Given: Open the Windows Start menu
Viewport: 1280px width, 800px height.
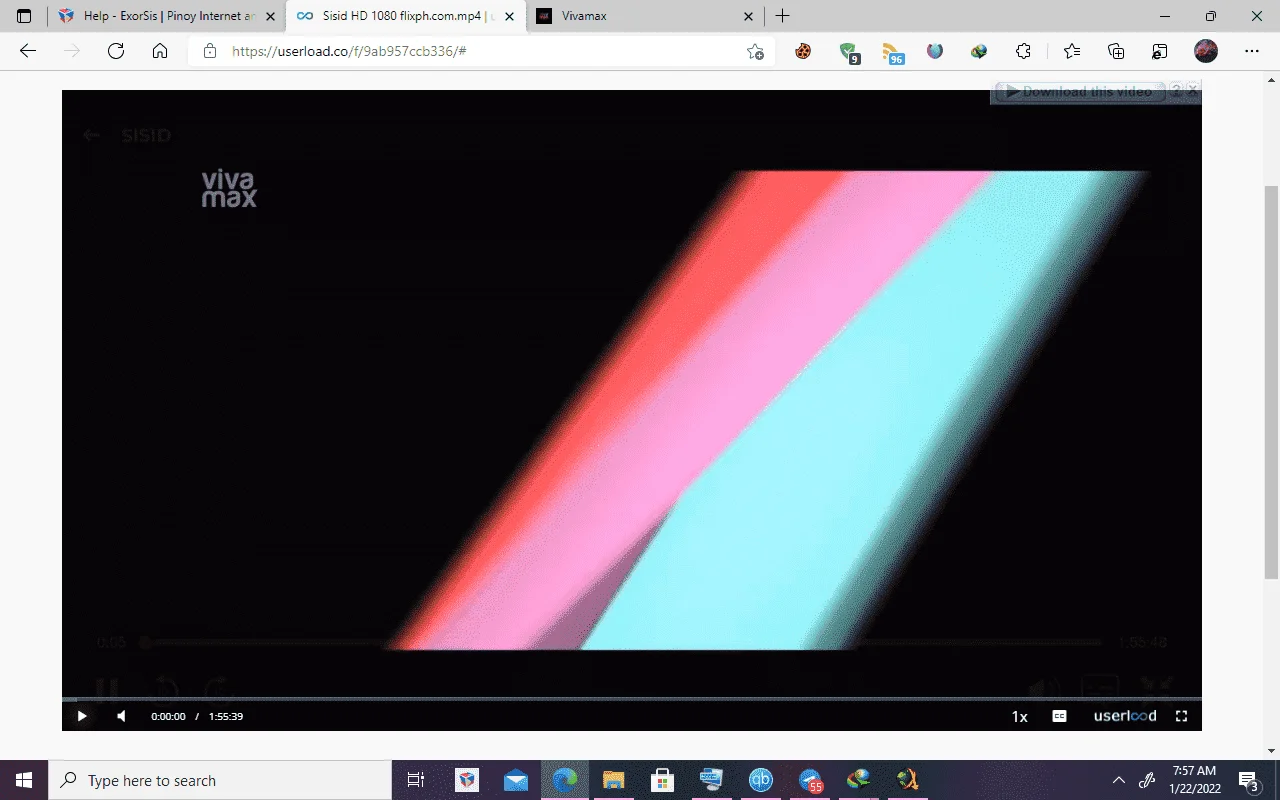Looking at the screenshot, I should [24, 780].
